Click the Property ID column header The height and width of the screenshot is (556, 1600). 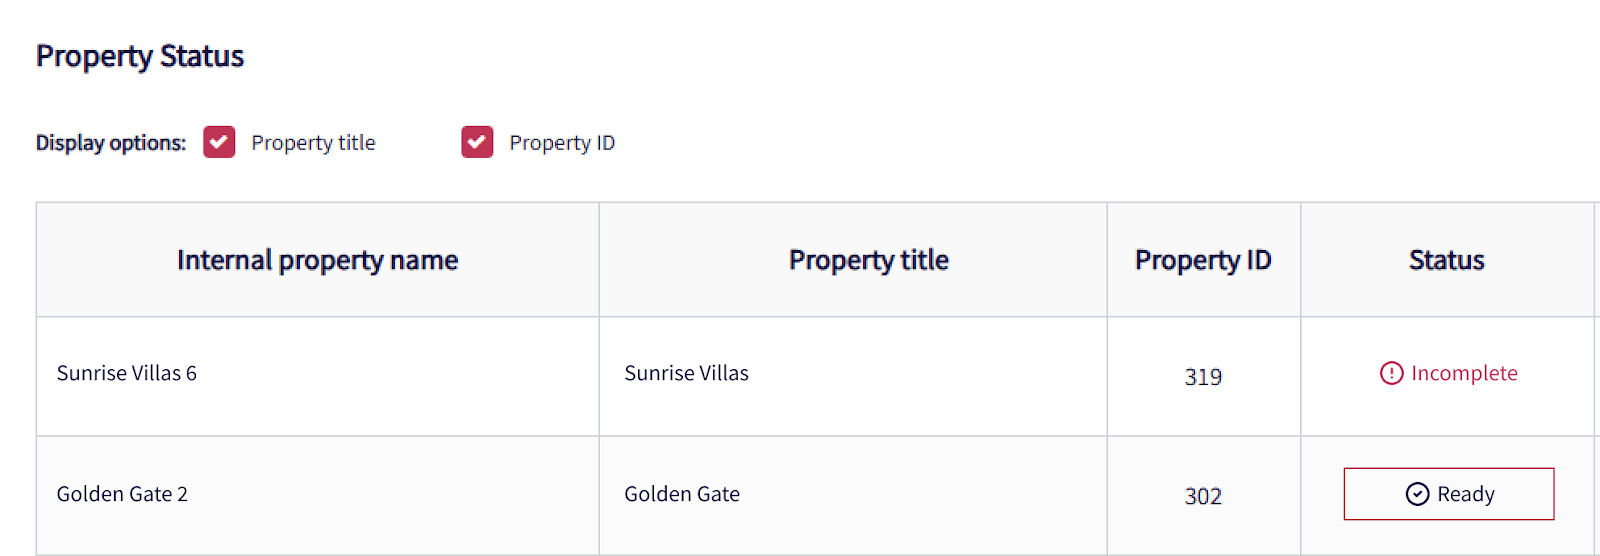[x=1203, y=260]
